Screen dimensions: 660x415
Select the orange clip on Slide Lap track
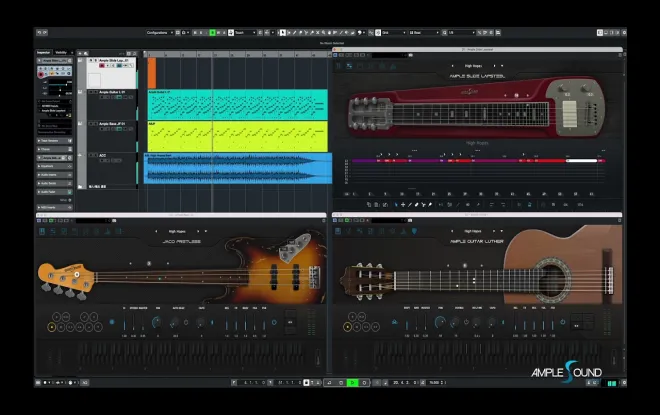click(152, 73)
